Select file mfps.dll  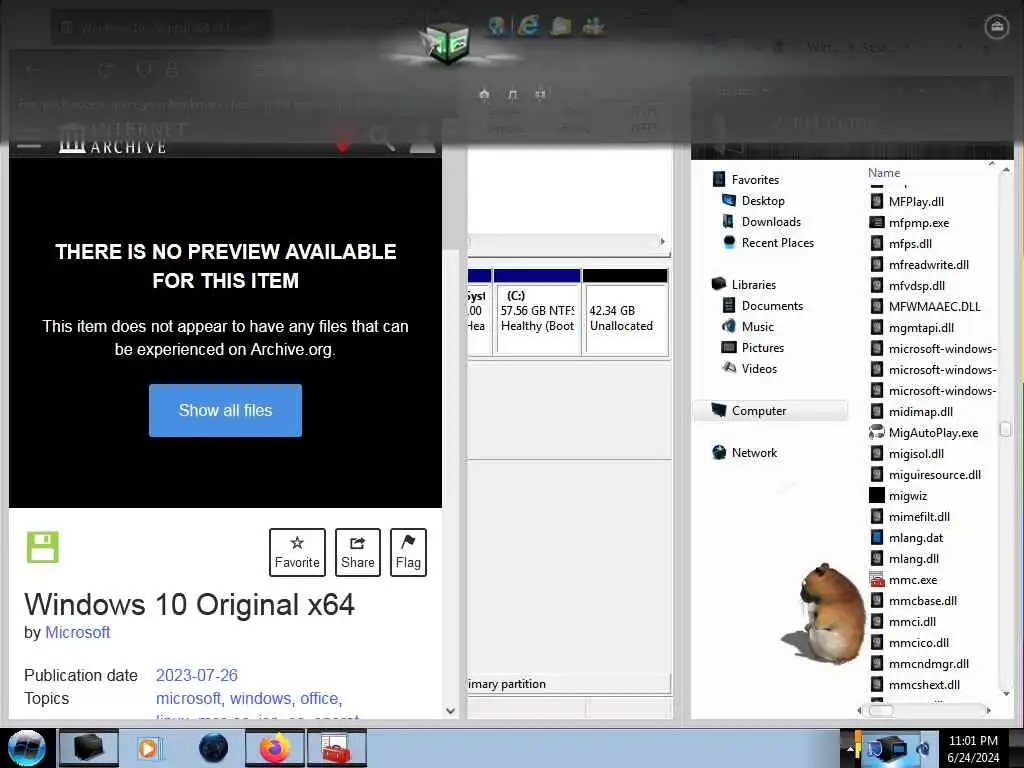pyautogui.click(x=910, y=244)
